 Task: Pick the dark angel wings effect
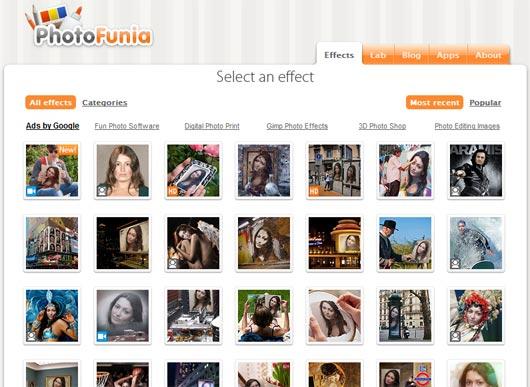pos(193,243)
